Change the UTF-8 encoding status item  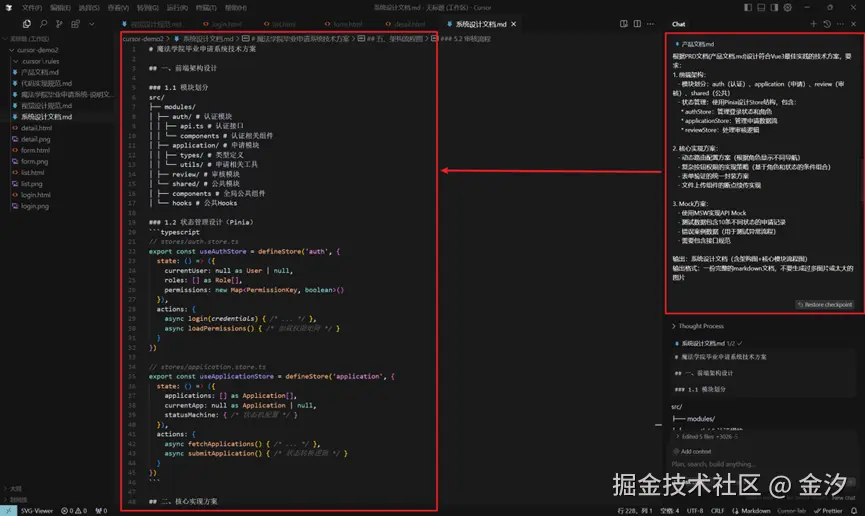click(x=695, y=511)
